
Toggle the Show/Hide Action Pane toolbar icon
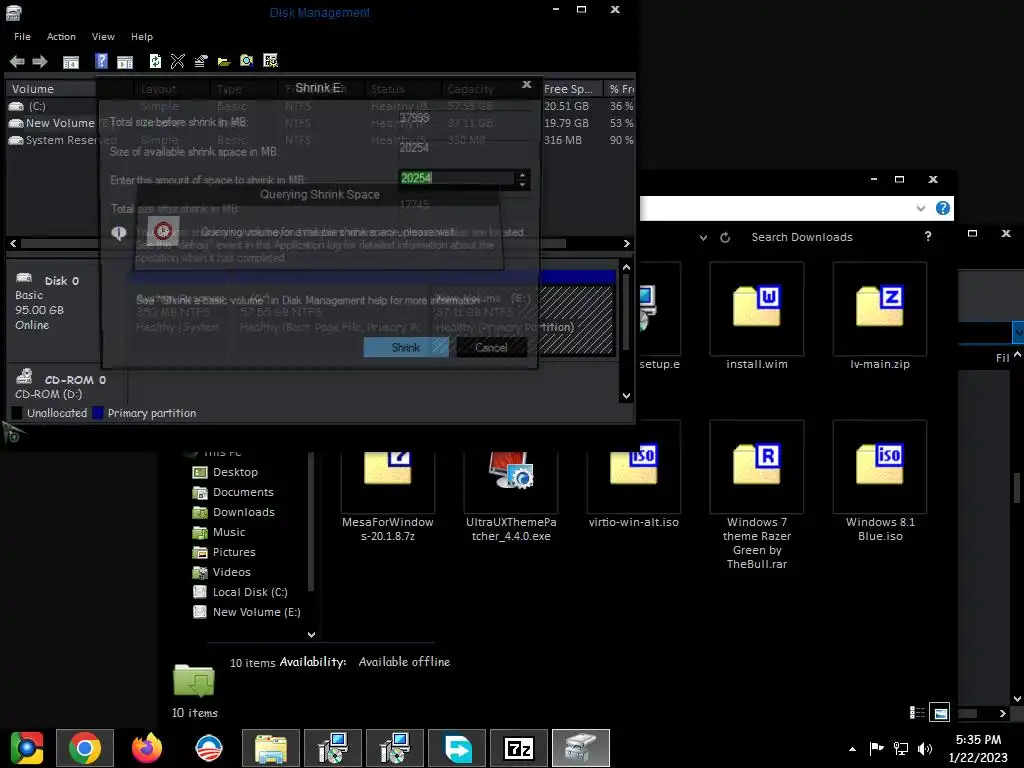[125, 62]
